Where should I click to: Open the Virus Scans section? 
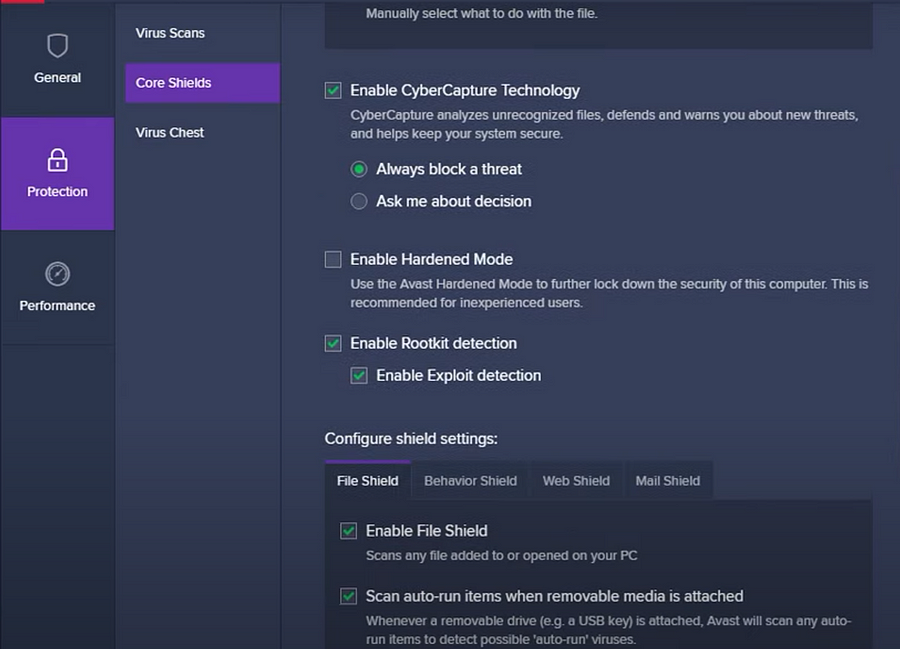click(170, 33)
